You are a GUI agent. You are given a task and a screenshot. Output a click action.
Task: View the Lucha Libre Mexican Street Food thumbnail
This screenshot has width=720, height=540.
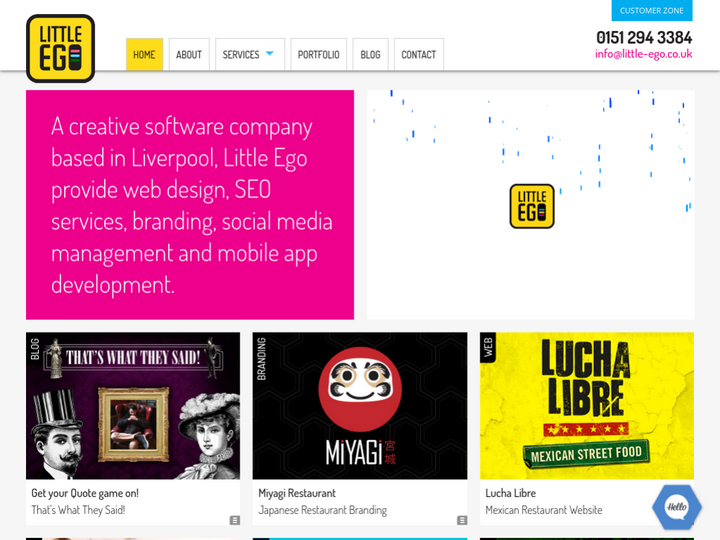(x=587, y=406)
